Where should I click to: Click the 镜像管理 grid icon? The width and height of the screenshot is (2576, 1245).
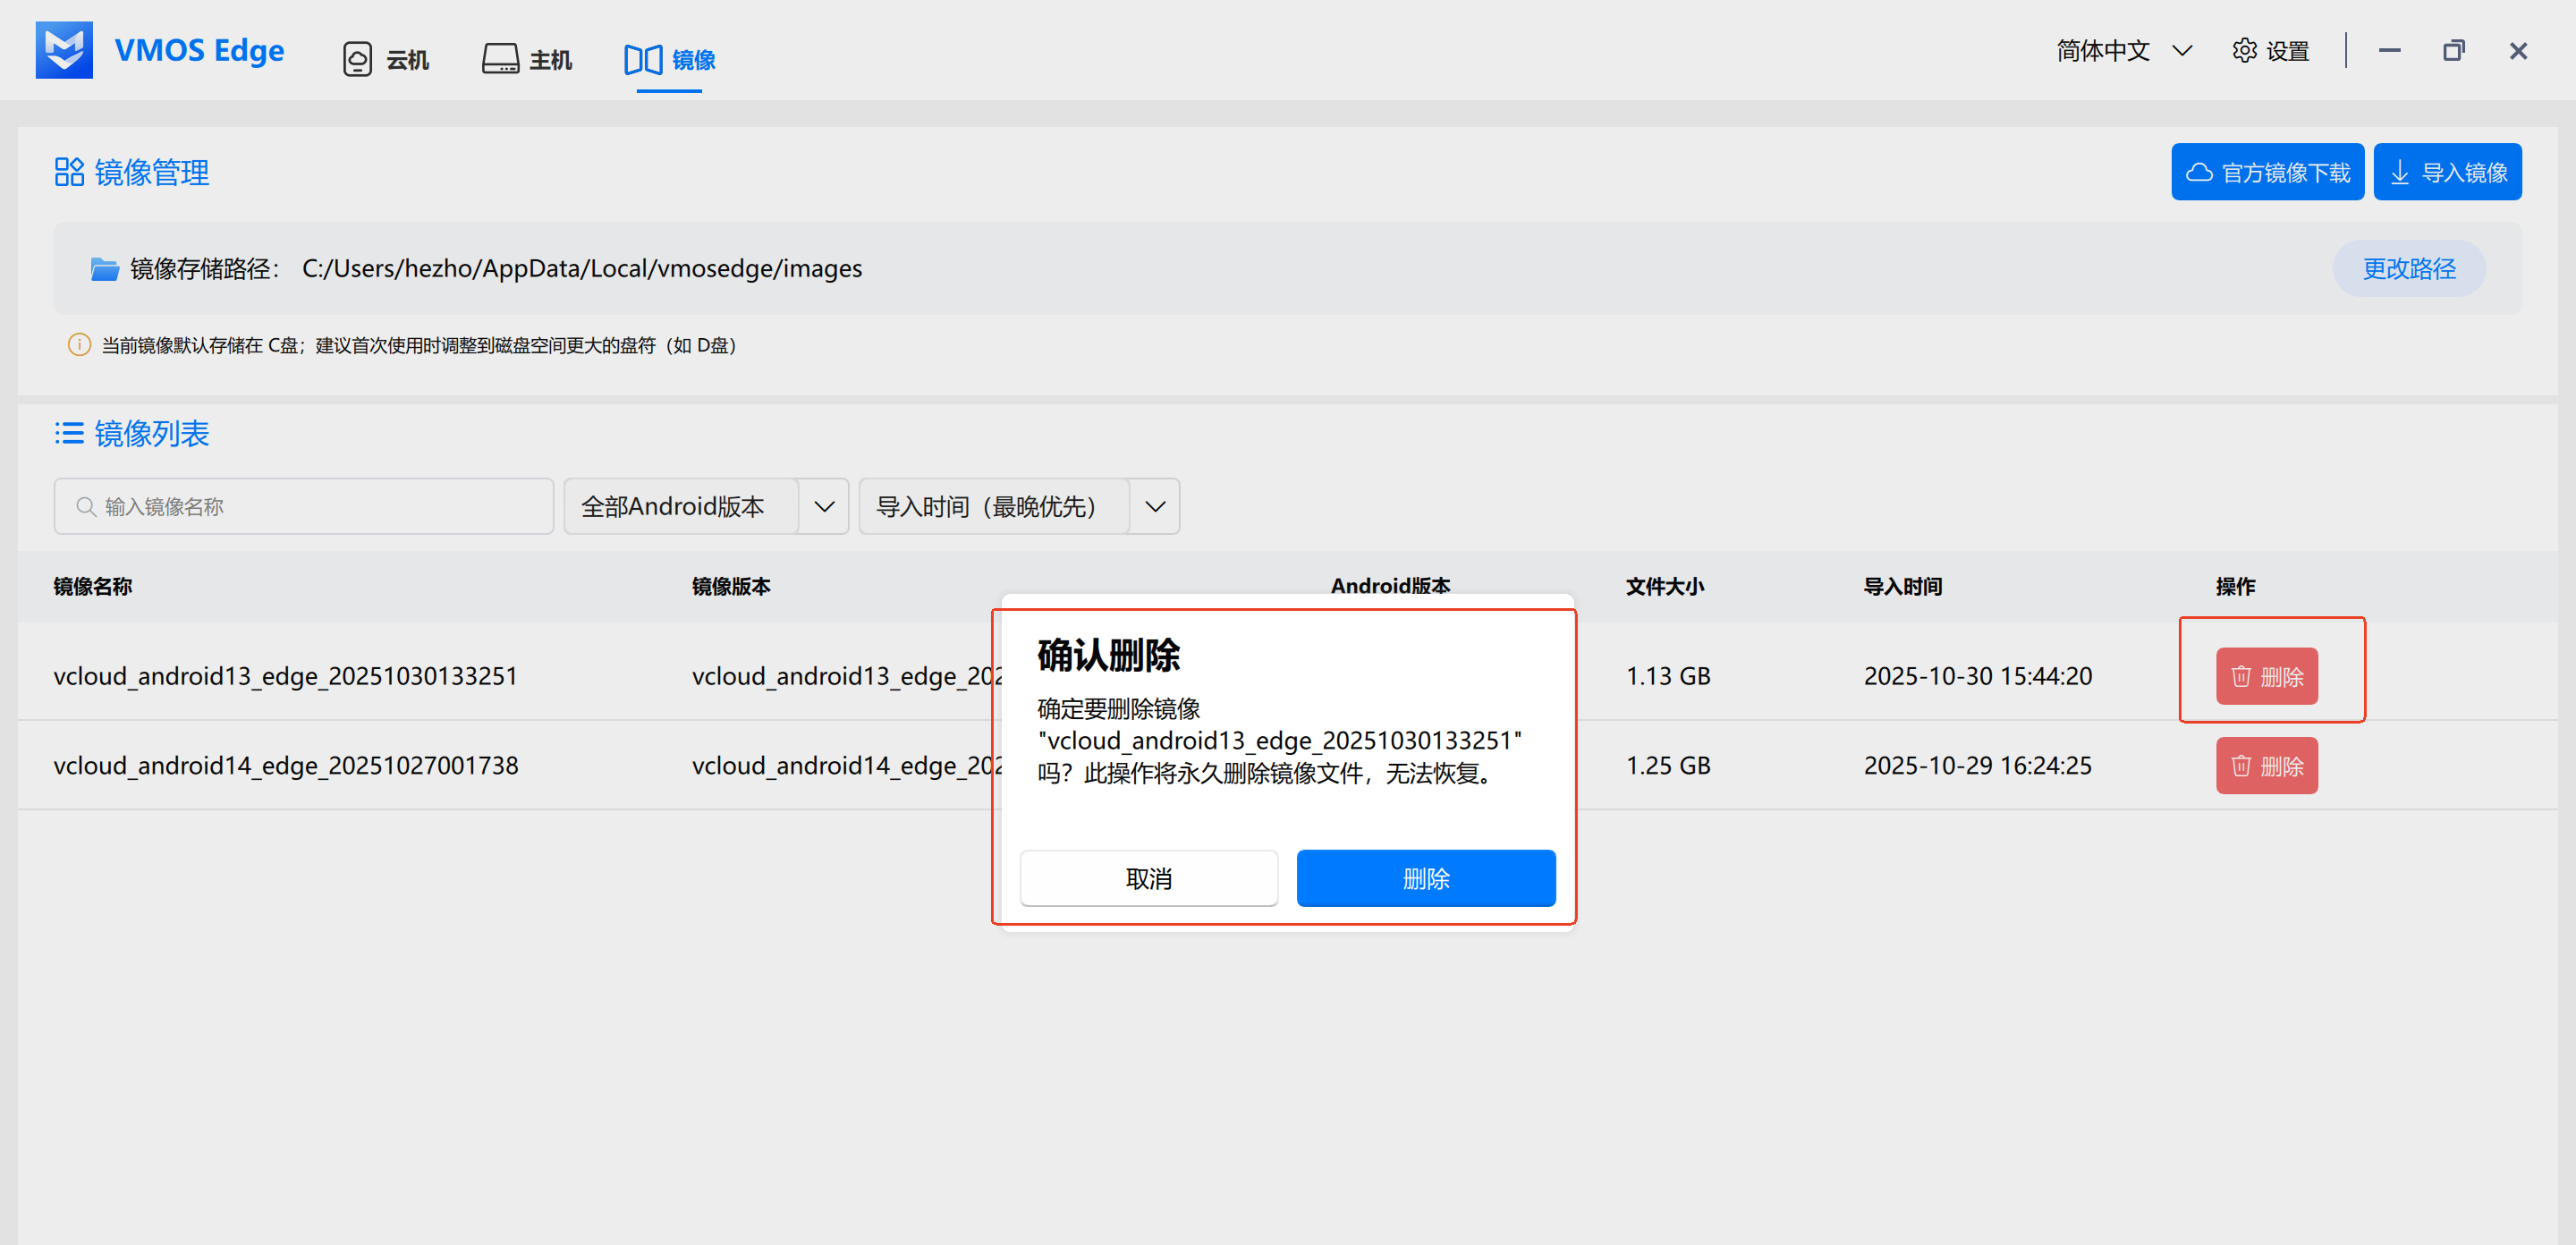(x=69, y=172)
